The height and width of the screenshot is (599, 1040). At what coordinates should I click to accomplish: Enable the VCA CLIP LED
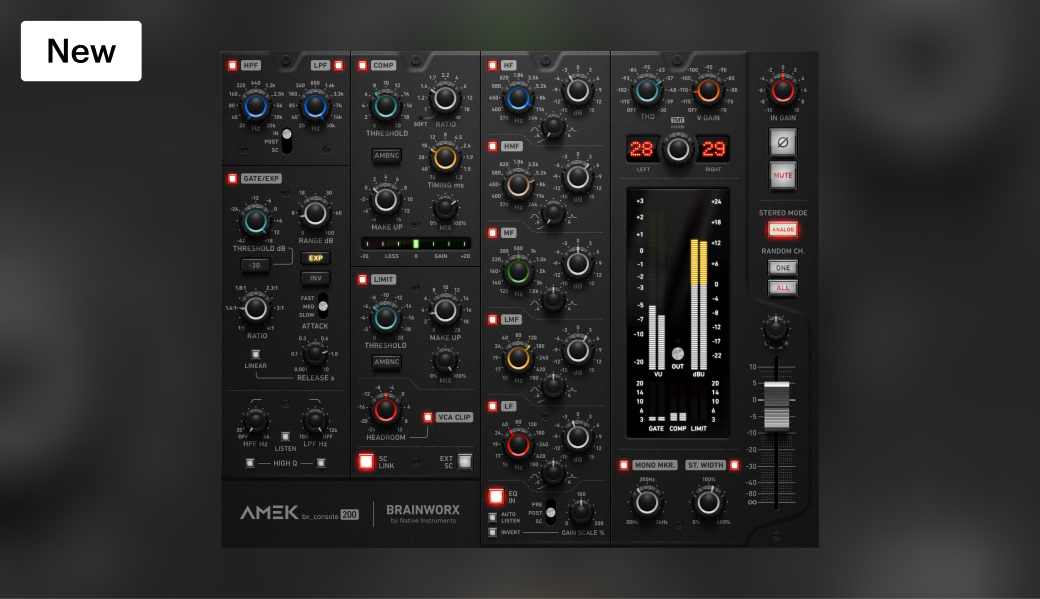tap(428, 417)
